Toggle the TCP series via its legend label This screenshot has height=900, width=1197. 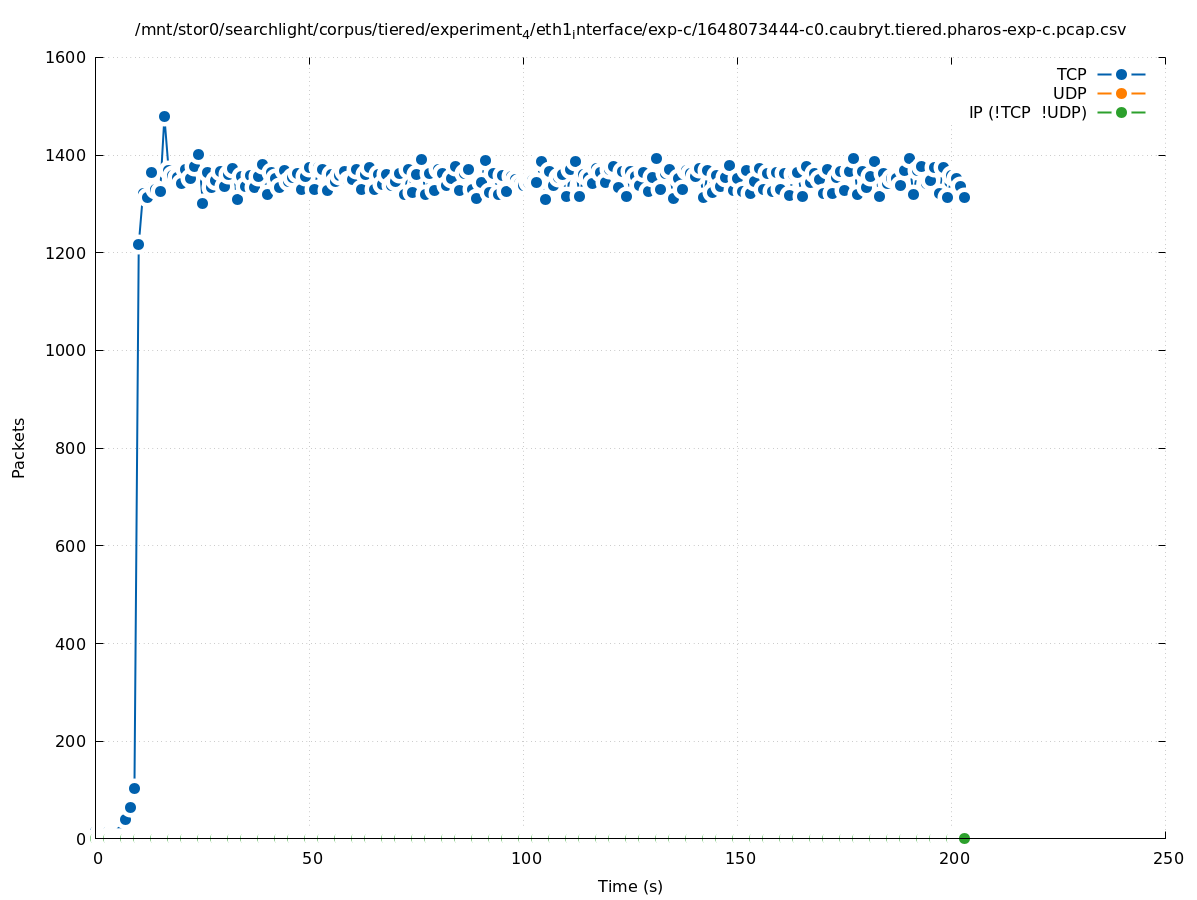pyautogui.click(x=1071, y=74)
